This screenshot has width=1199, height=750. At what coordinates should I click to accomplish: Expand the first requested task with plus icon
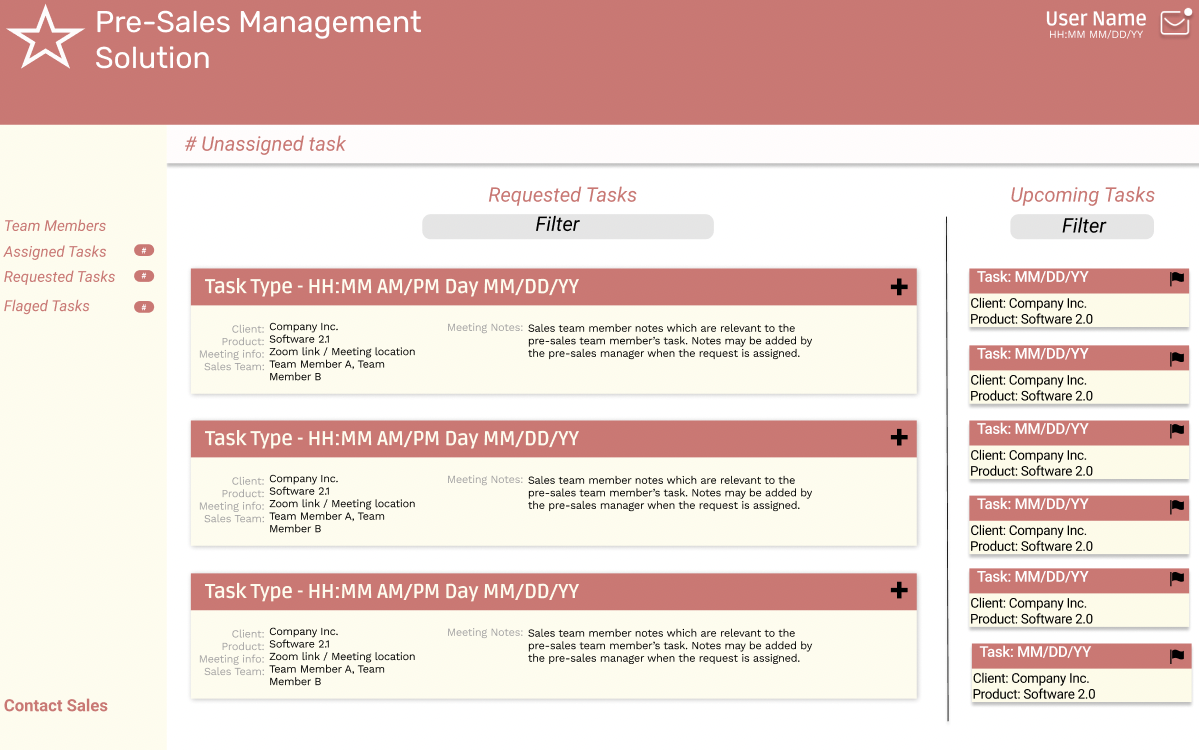[899, 288]
